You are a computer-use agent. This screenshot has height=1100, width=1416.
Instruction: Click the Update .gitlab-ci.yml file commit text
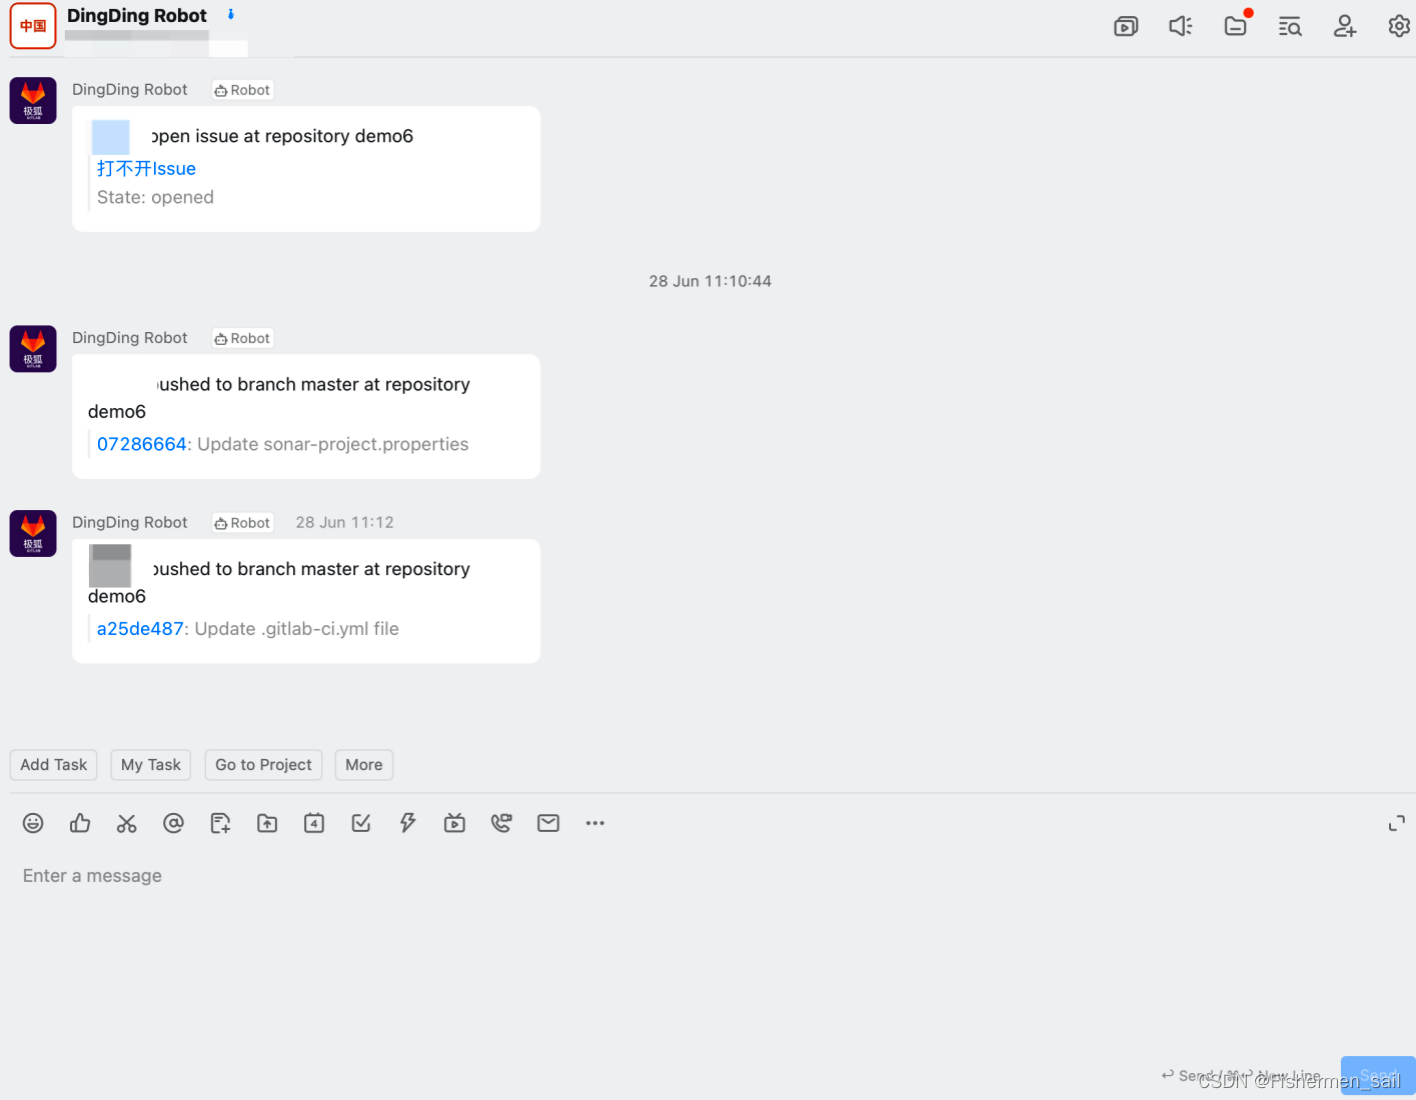point(297,629)
